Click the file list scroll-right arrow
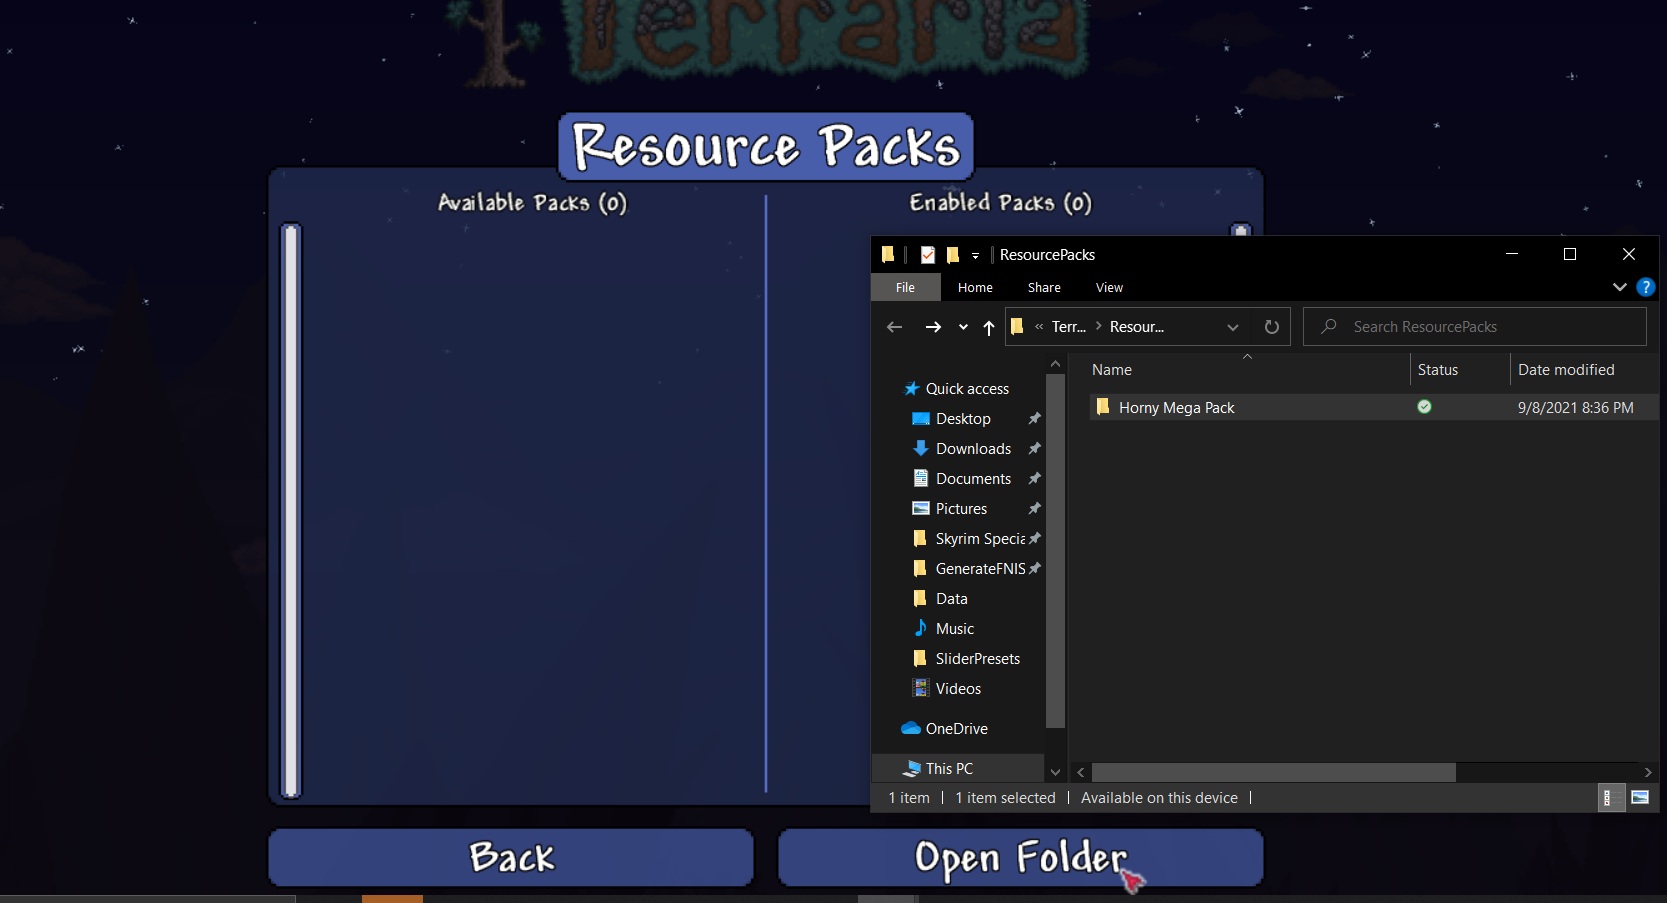The image size is (1667, 903). pos(1648,772)
